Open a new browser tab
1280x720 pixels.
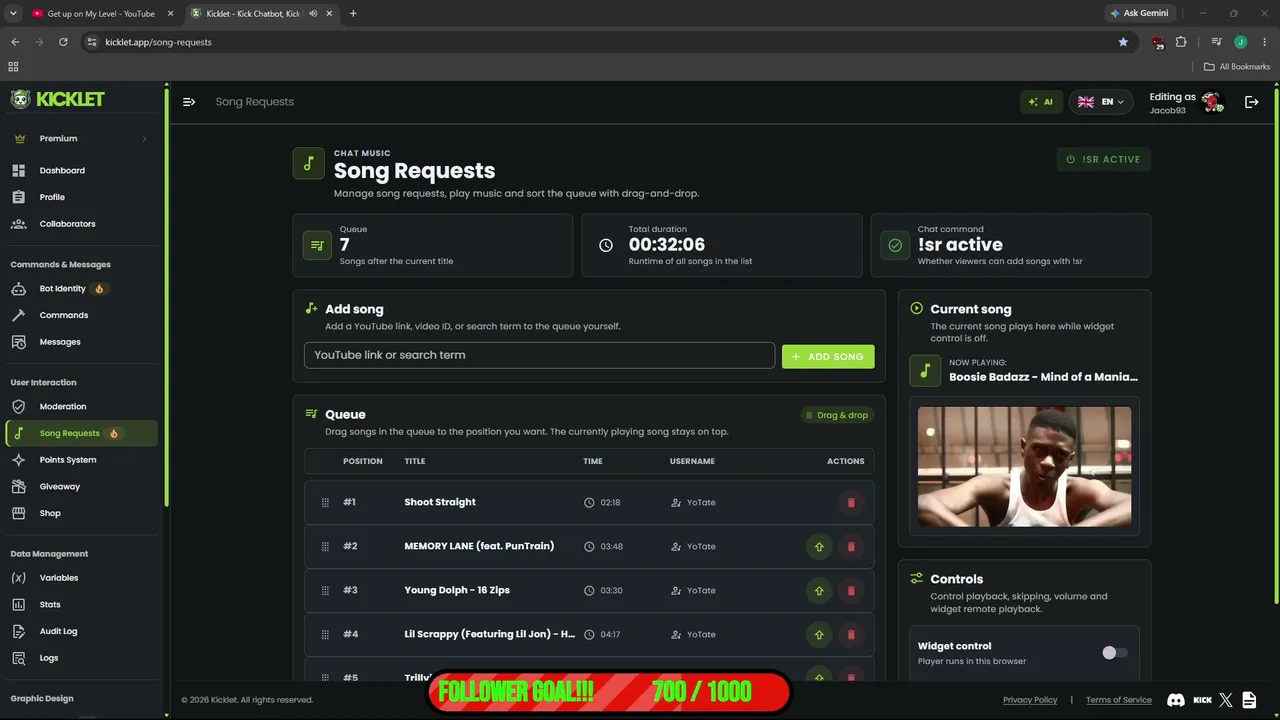coord(353,13)
